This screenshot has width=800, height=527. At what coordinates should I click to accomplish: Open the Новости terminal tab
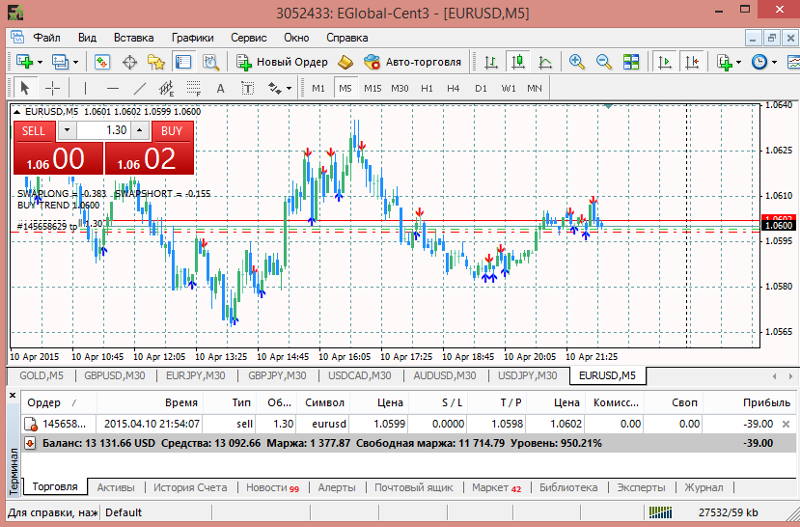272,488
